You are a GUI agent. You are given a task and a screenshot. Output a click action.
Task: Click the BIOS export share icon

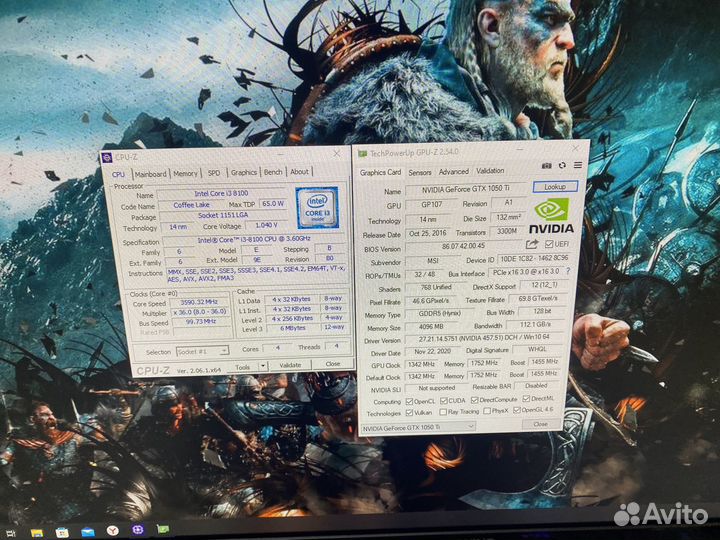(x=532, y=244)
